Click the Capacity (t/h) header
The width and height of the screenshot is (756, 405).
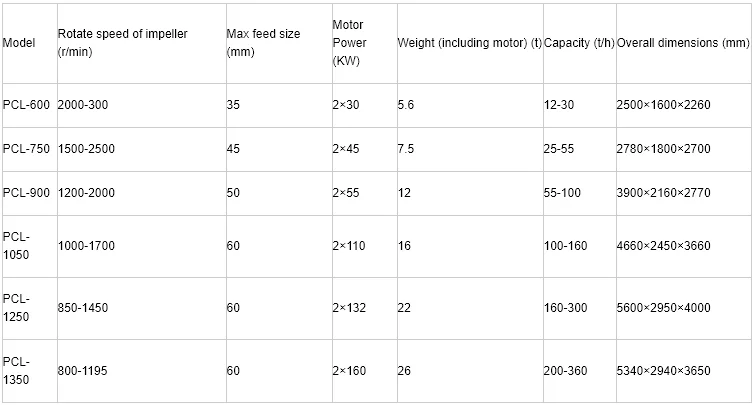580,43
